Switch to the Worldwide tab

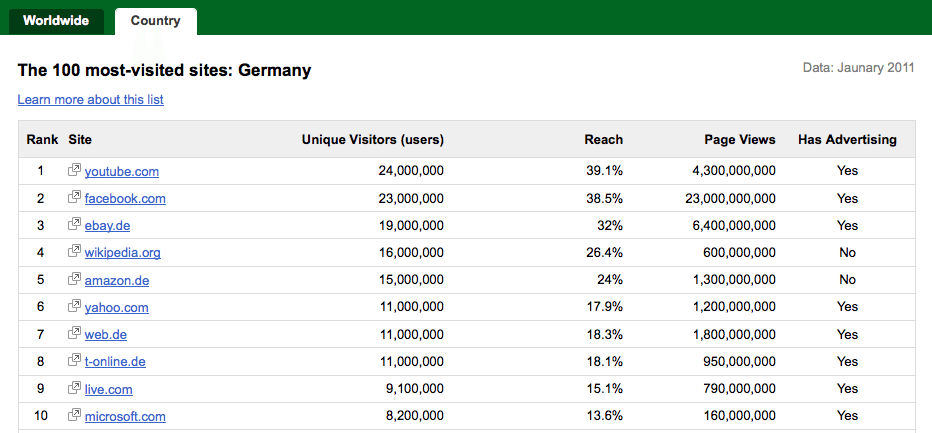coord(56,21)
